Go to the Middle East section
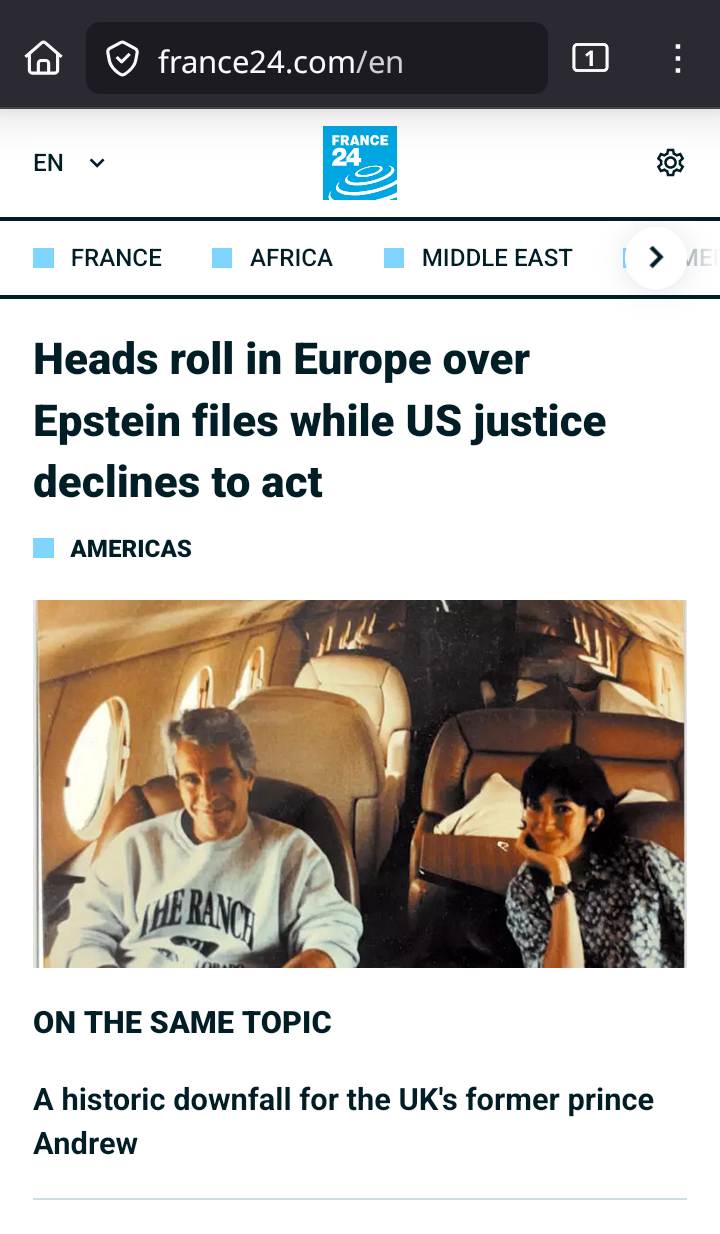 click(x=497, y=258)
